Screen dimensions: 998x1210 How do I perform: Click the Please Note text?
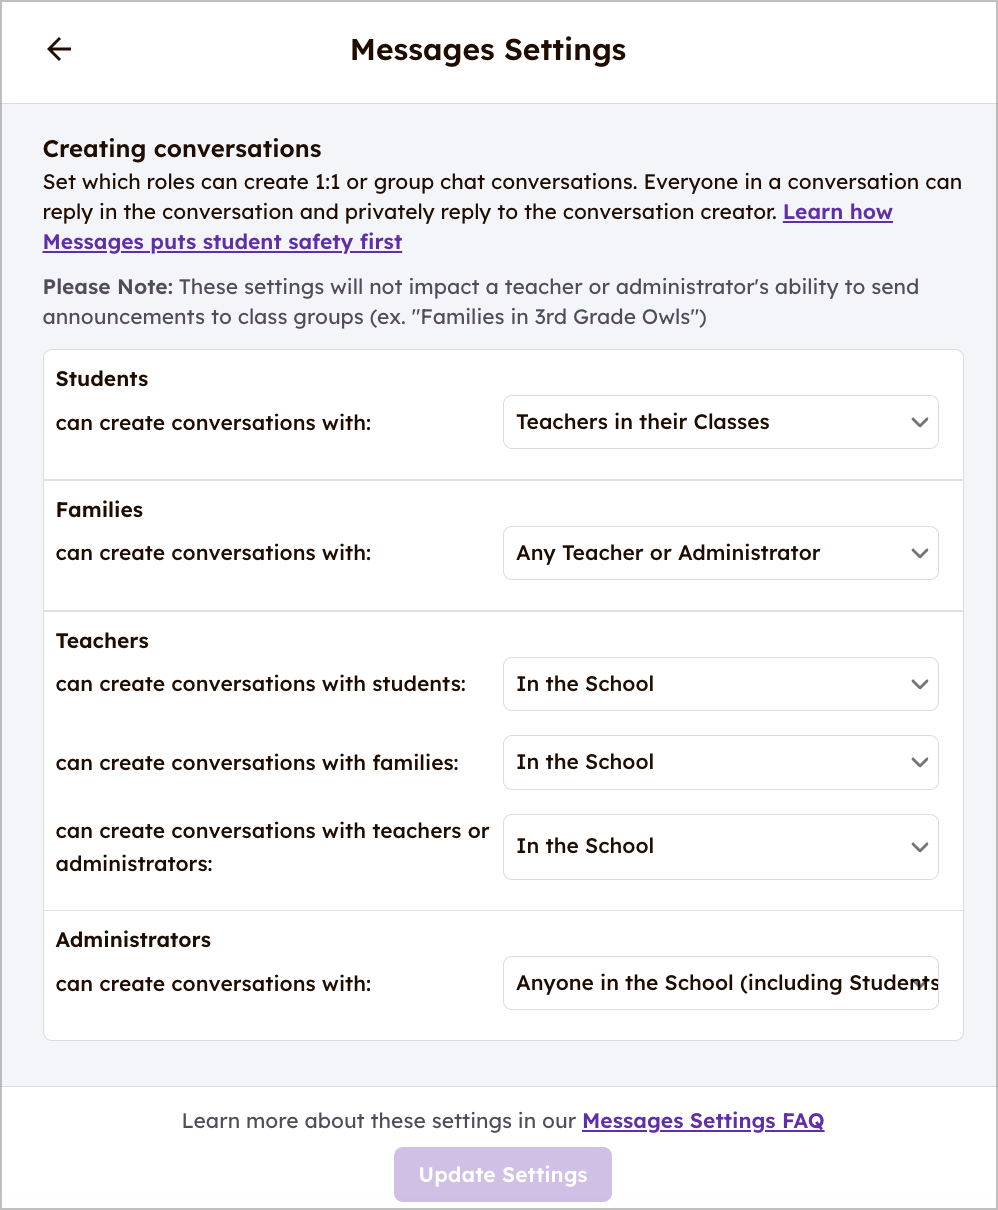coord(107,287)
